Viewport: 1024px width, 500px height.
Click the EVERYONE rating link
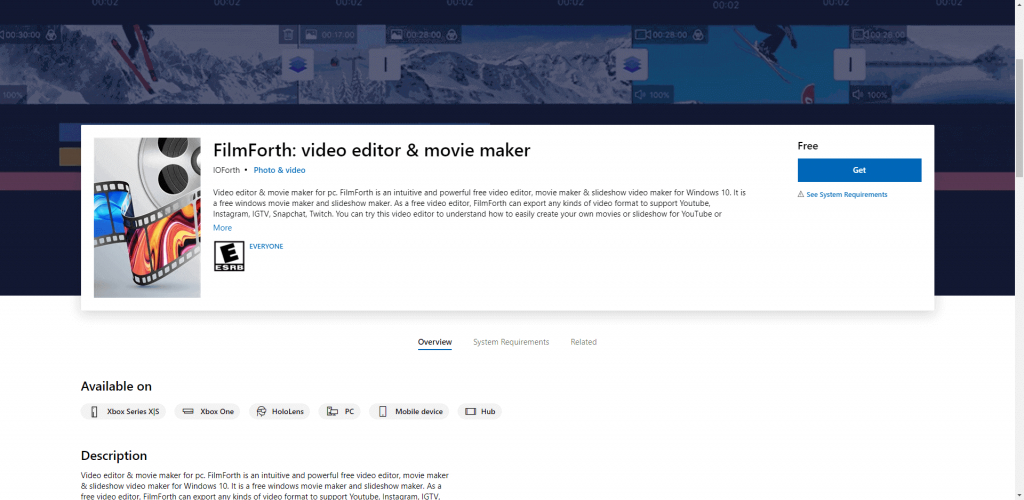point(266,246)
